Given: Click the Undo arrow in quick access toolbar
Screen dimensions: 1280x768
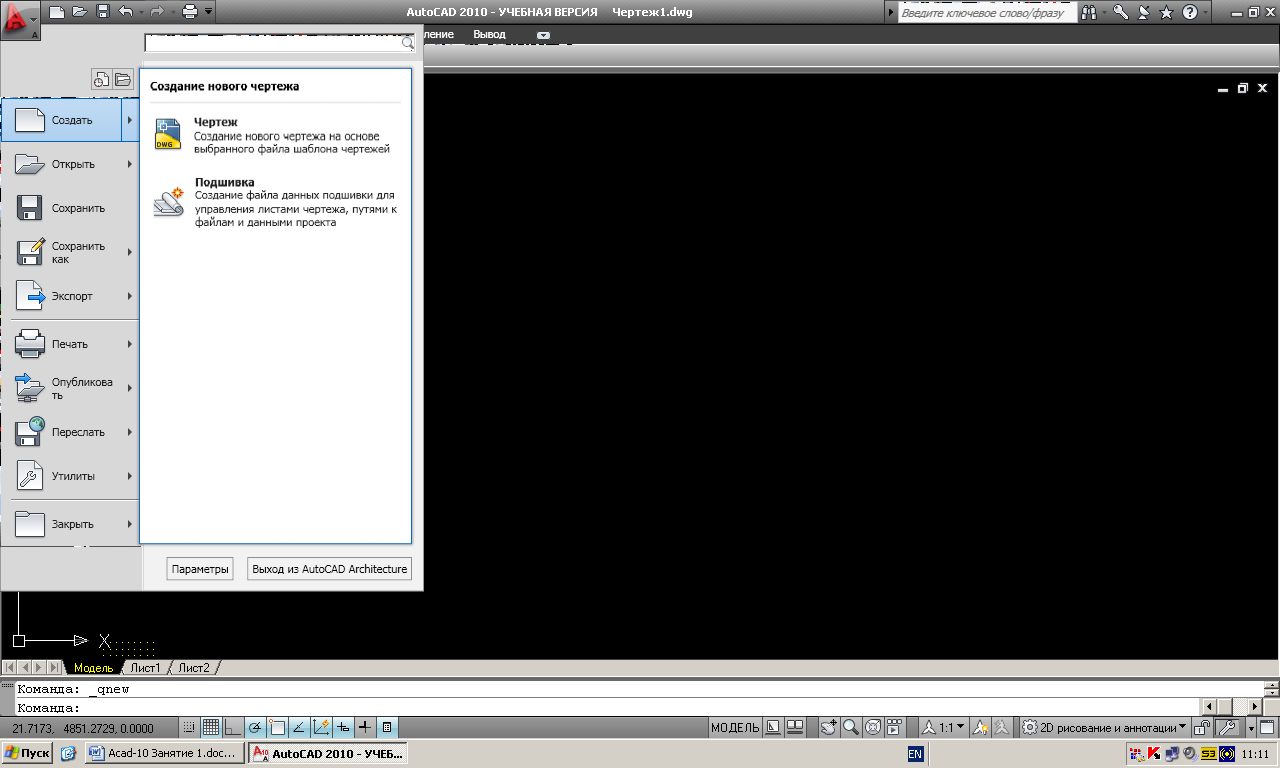Looking at the screenshot, I should click(x=125, y=12).
